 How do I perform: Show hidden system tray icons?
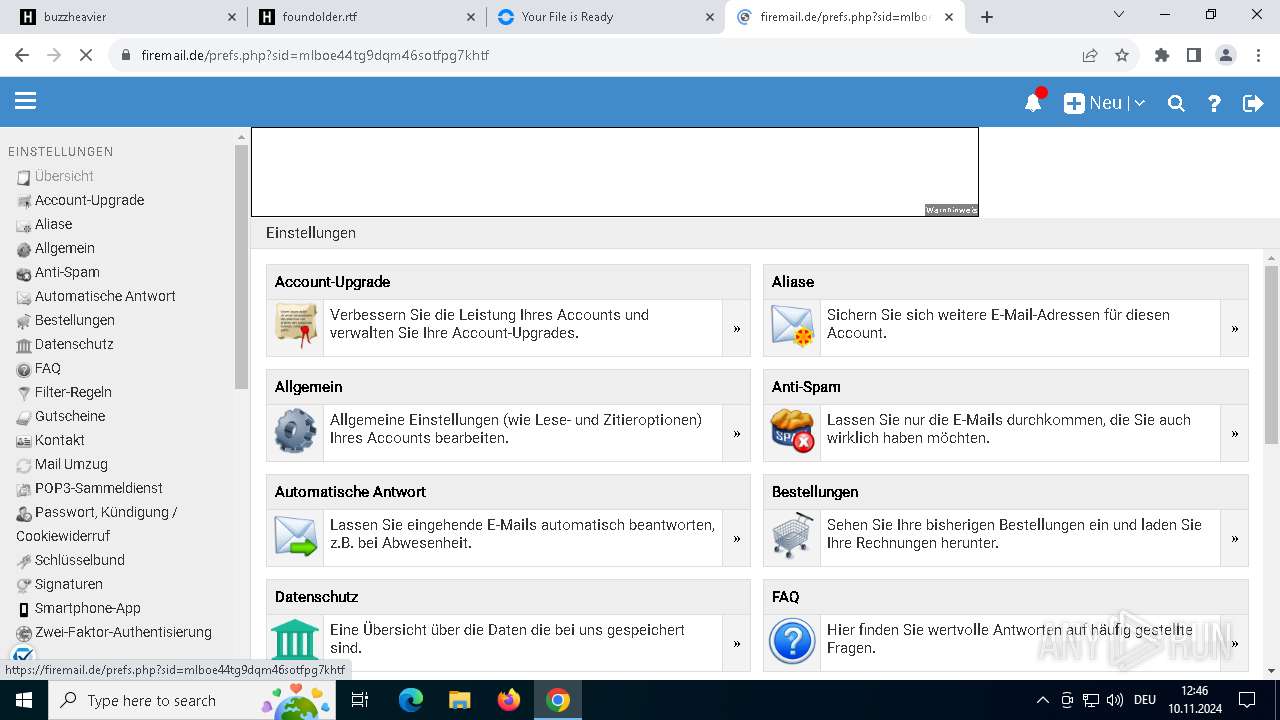point(1042,700)
